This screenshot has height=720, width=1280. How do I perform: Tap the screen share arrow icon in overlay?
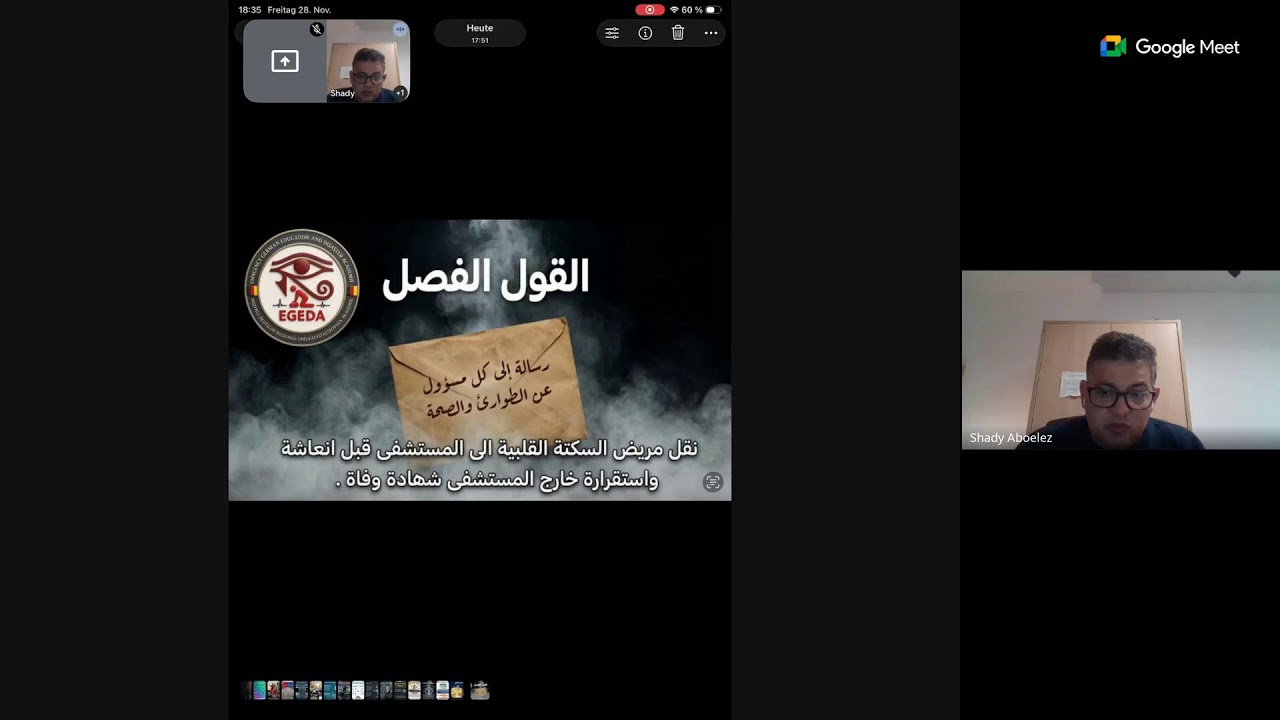coord(285,62)
